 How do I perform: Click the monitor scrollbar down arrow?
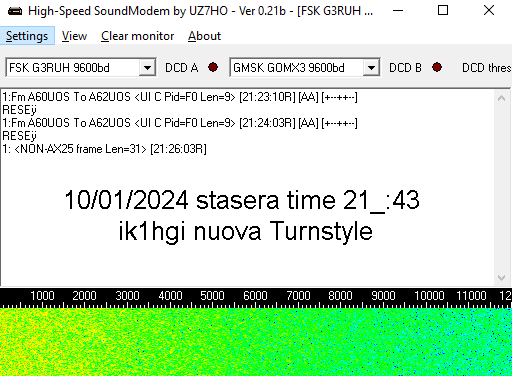pos(501,278)
